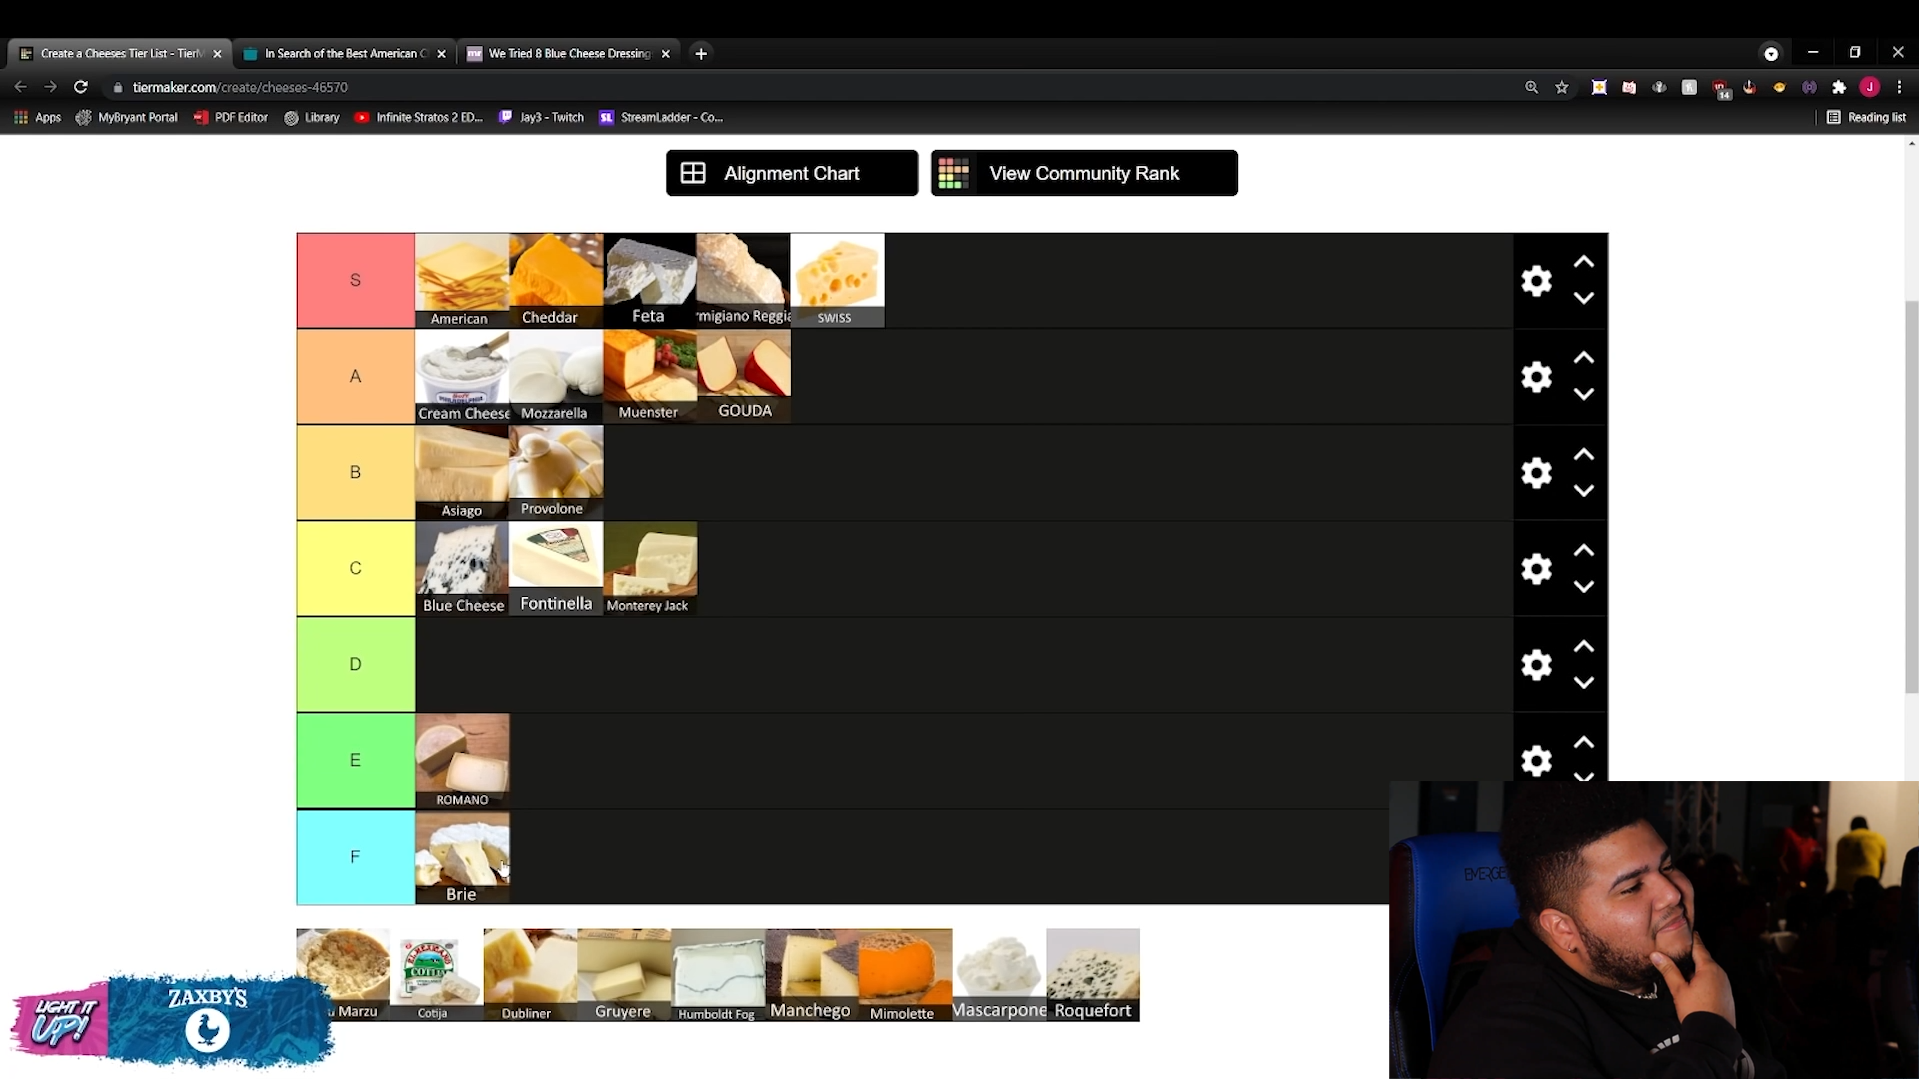This screenshot has width=1919, height=1079.
Task: Click the Alignment Chart button
Action: (792, 173)
